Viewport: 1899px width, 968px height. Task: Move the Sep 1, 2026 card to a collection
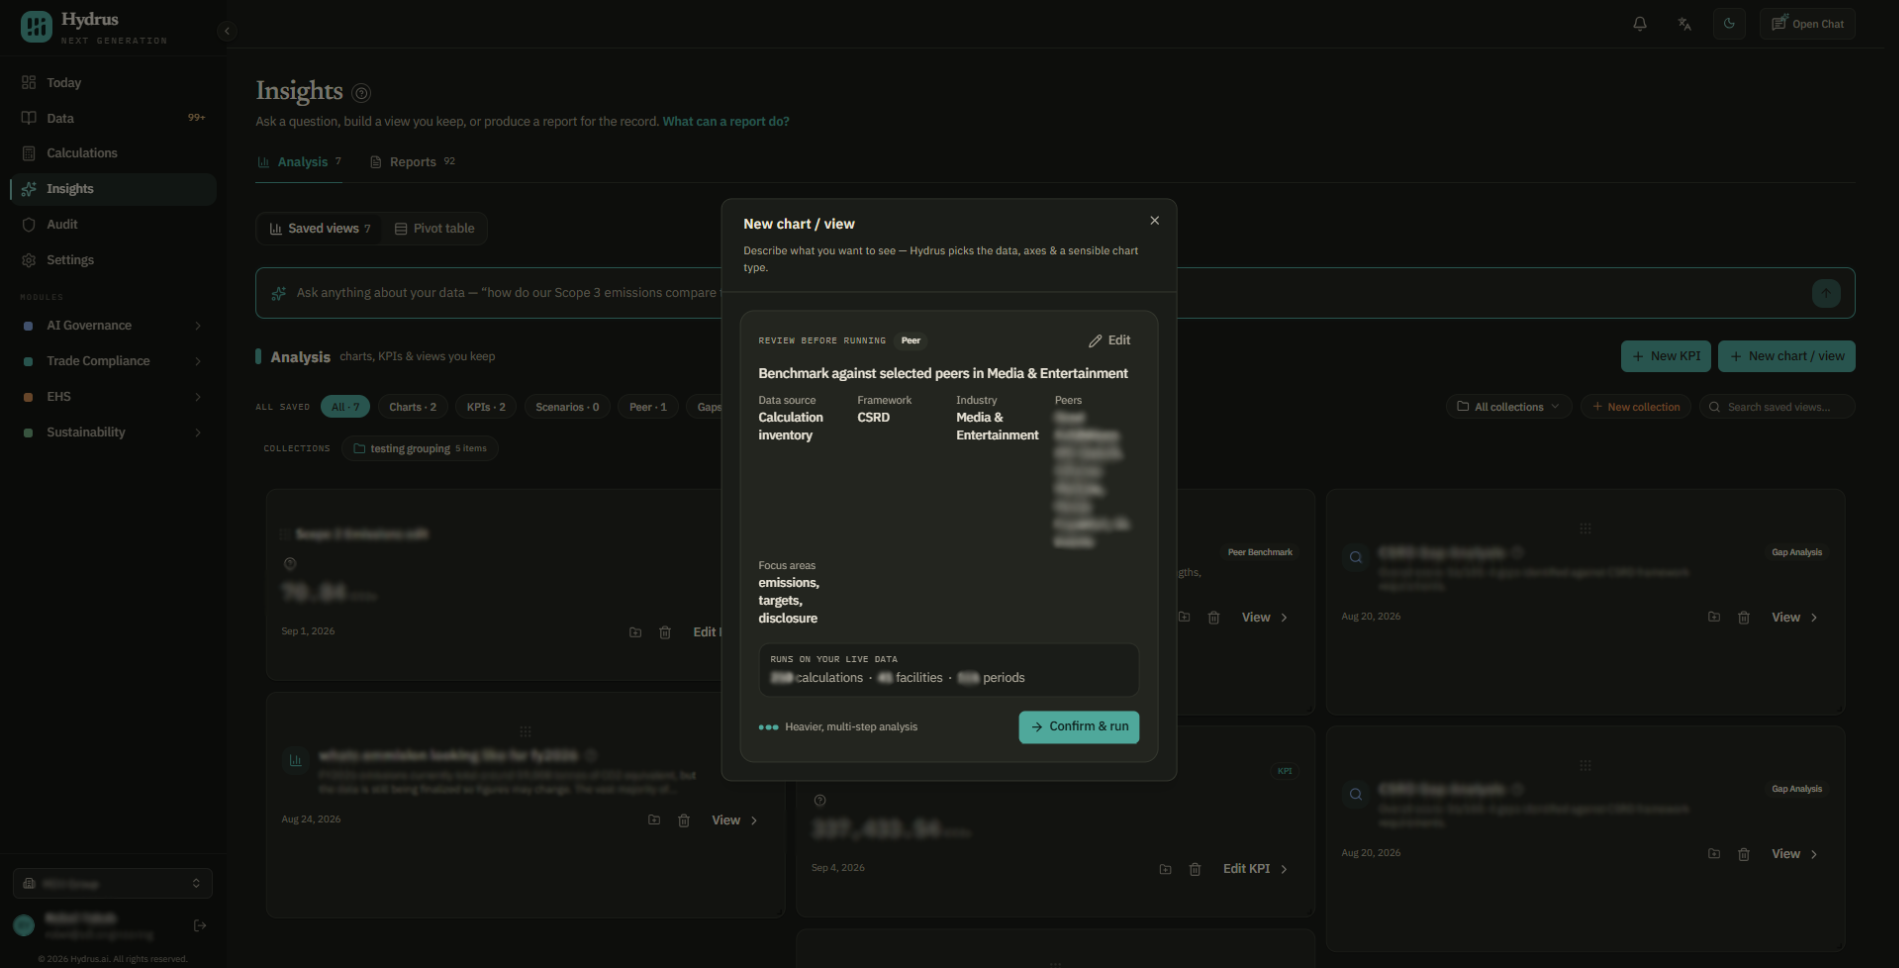point(635,632)
